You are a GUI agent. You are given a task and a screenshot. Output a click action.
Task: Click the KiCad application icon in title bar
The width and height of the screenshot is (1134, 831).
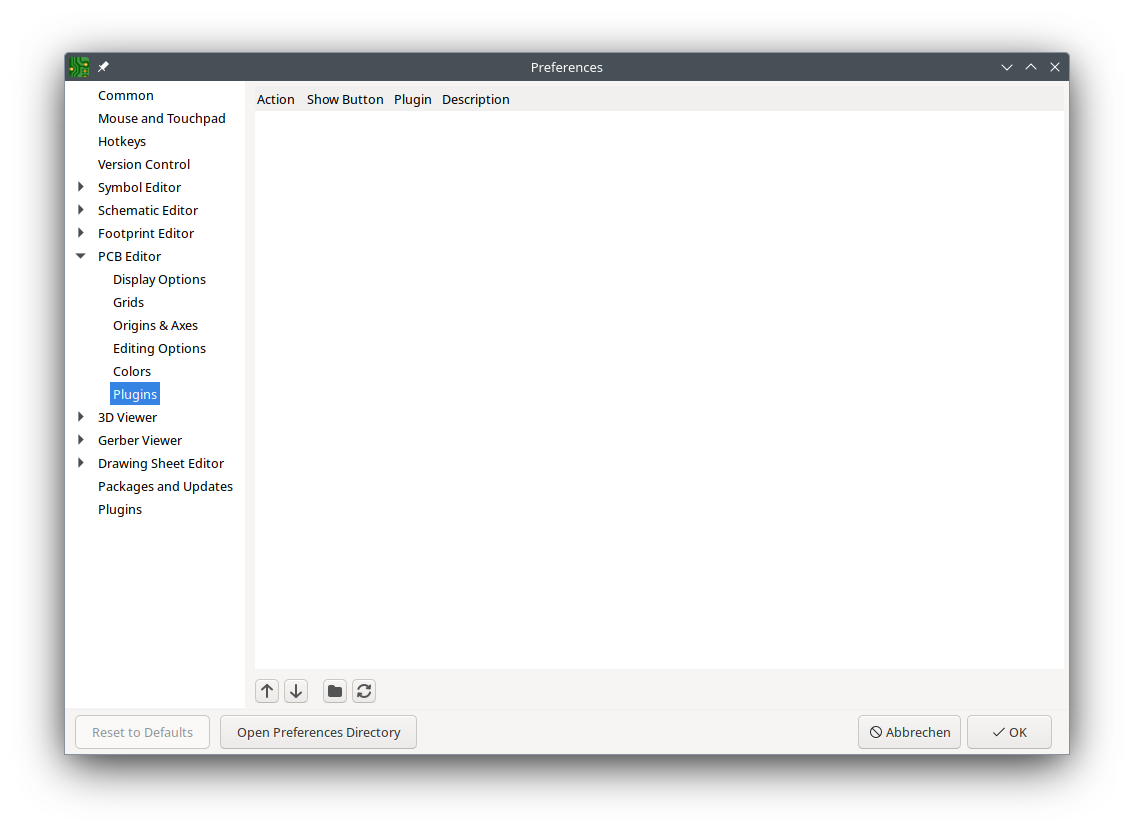pyautogui.click(x=79, y=67)
